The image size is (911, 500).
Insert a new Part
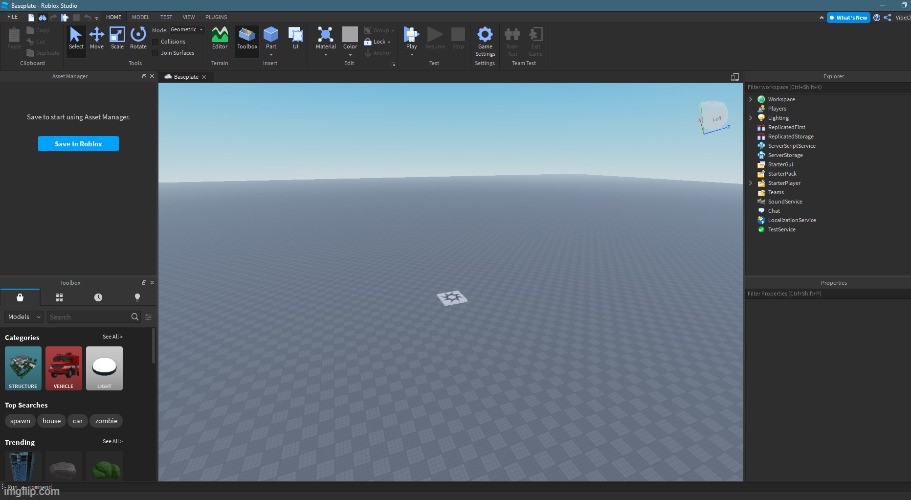(x=271, y=37)
